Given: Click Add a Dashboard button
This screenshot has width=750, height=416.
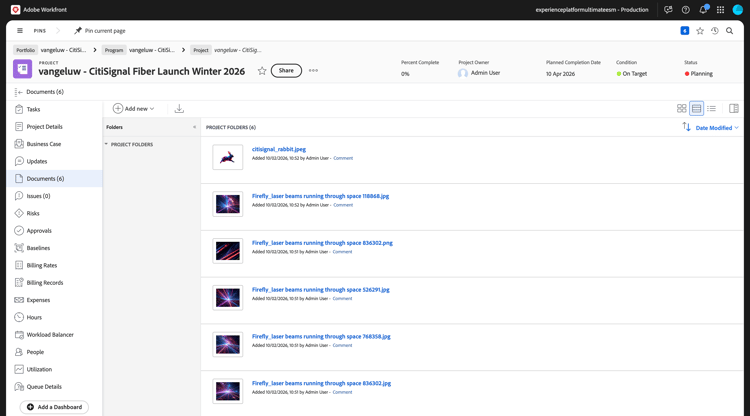Looking at the screenshot, I should click(54, 407).
